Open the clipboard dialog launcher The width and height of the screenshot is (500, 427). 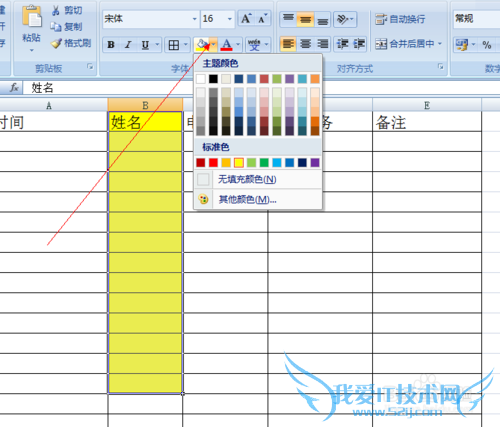pos(90,67)
